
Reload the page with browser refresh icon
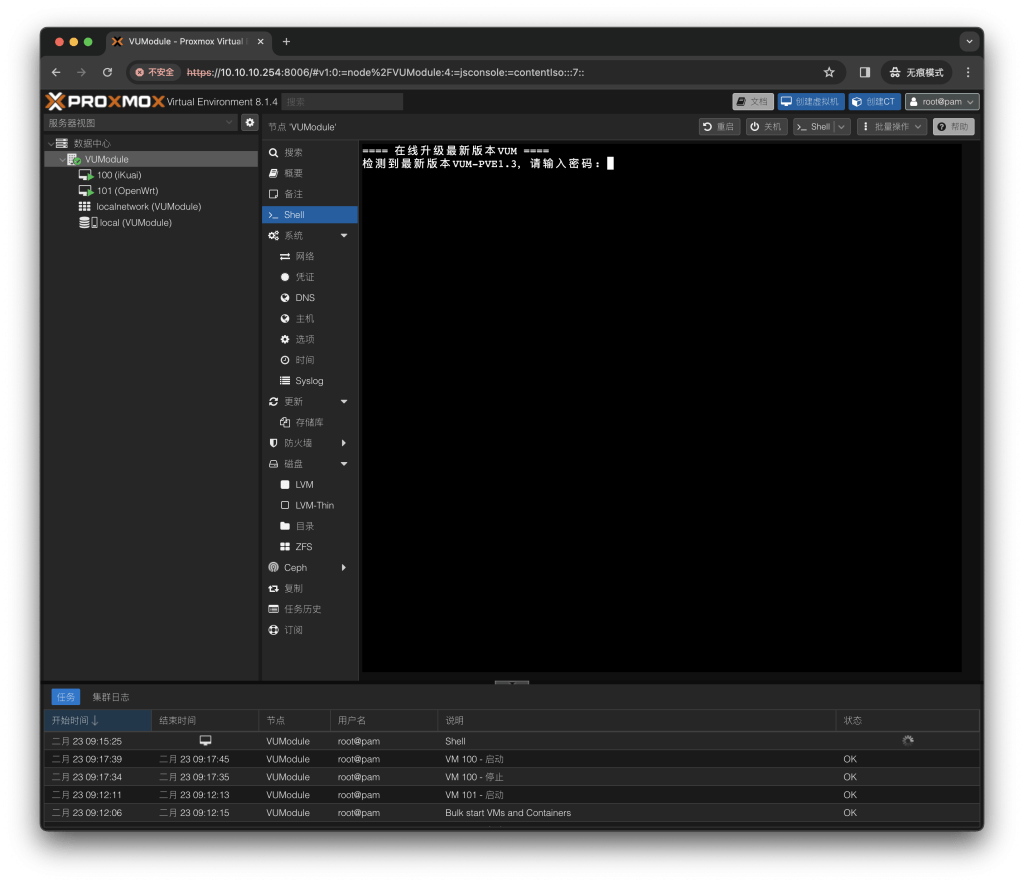(x=107, y=73)
